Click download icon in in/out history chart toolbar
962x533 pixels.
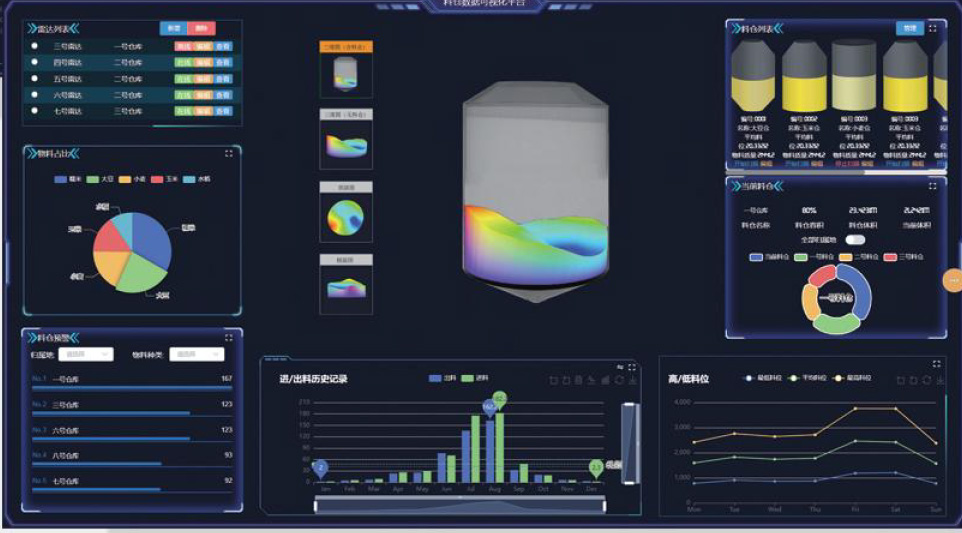tap(634, 380)
